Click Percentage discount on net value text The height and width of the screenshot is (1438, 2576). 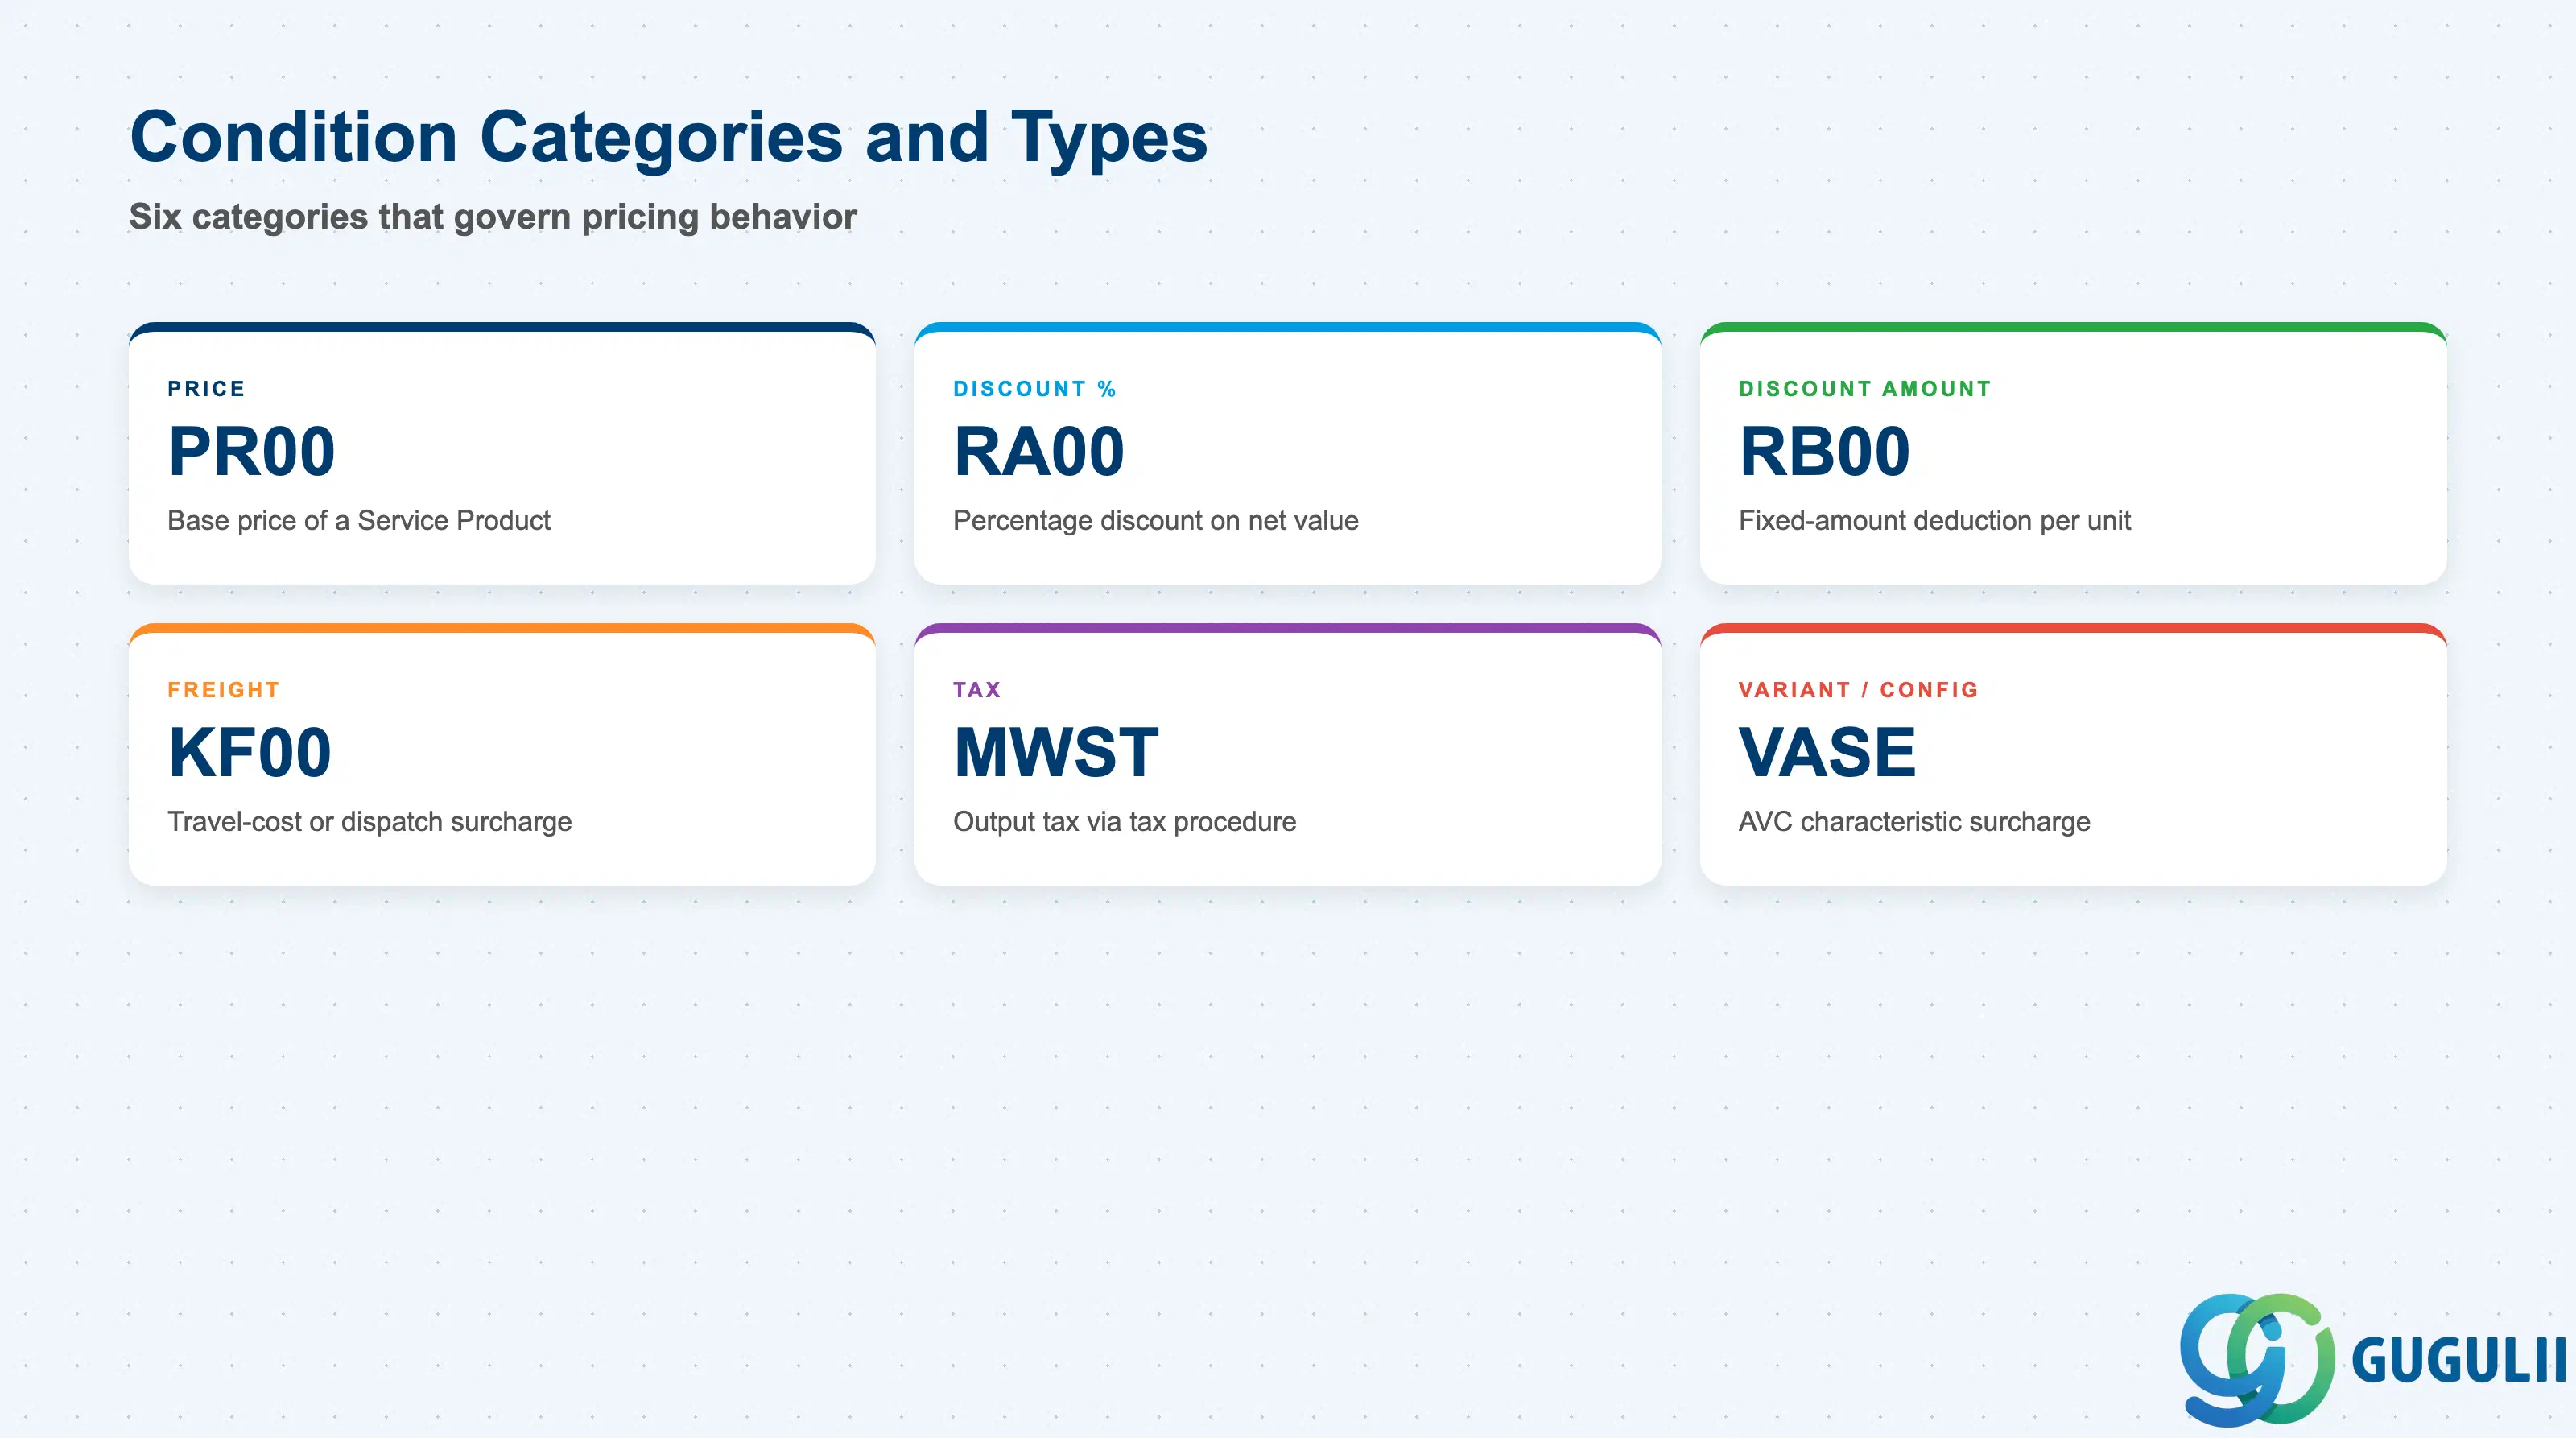pos(1156,521)
